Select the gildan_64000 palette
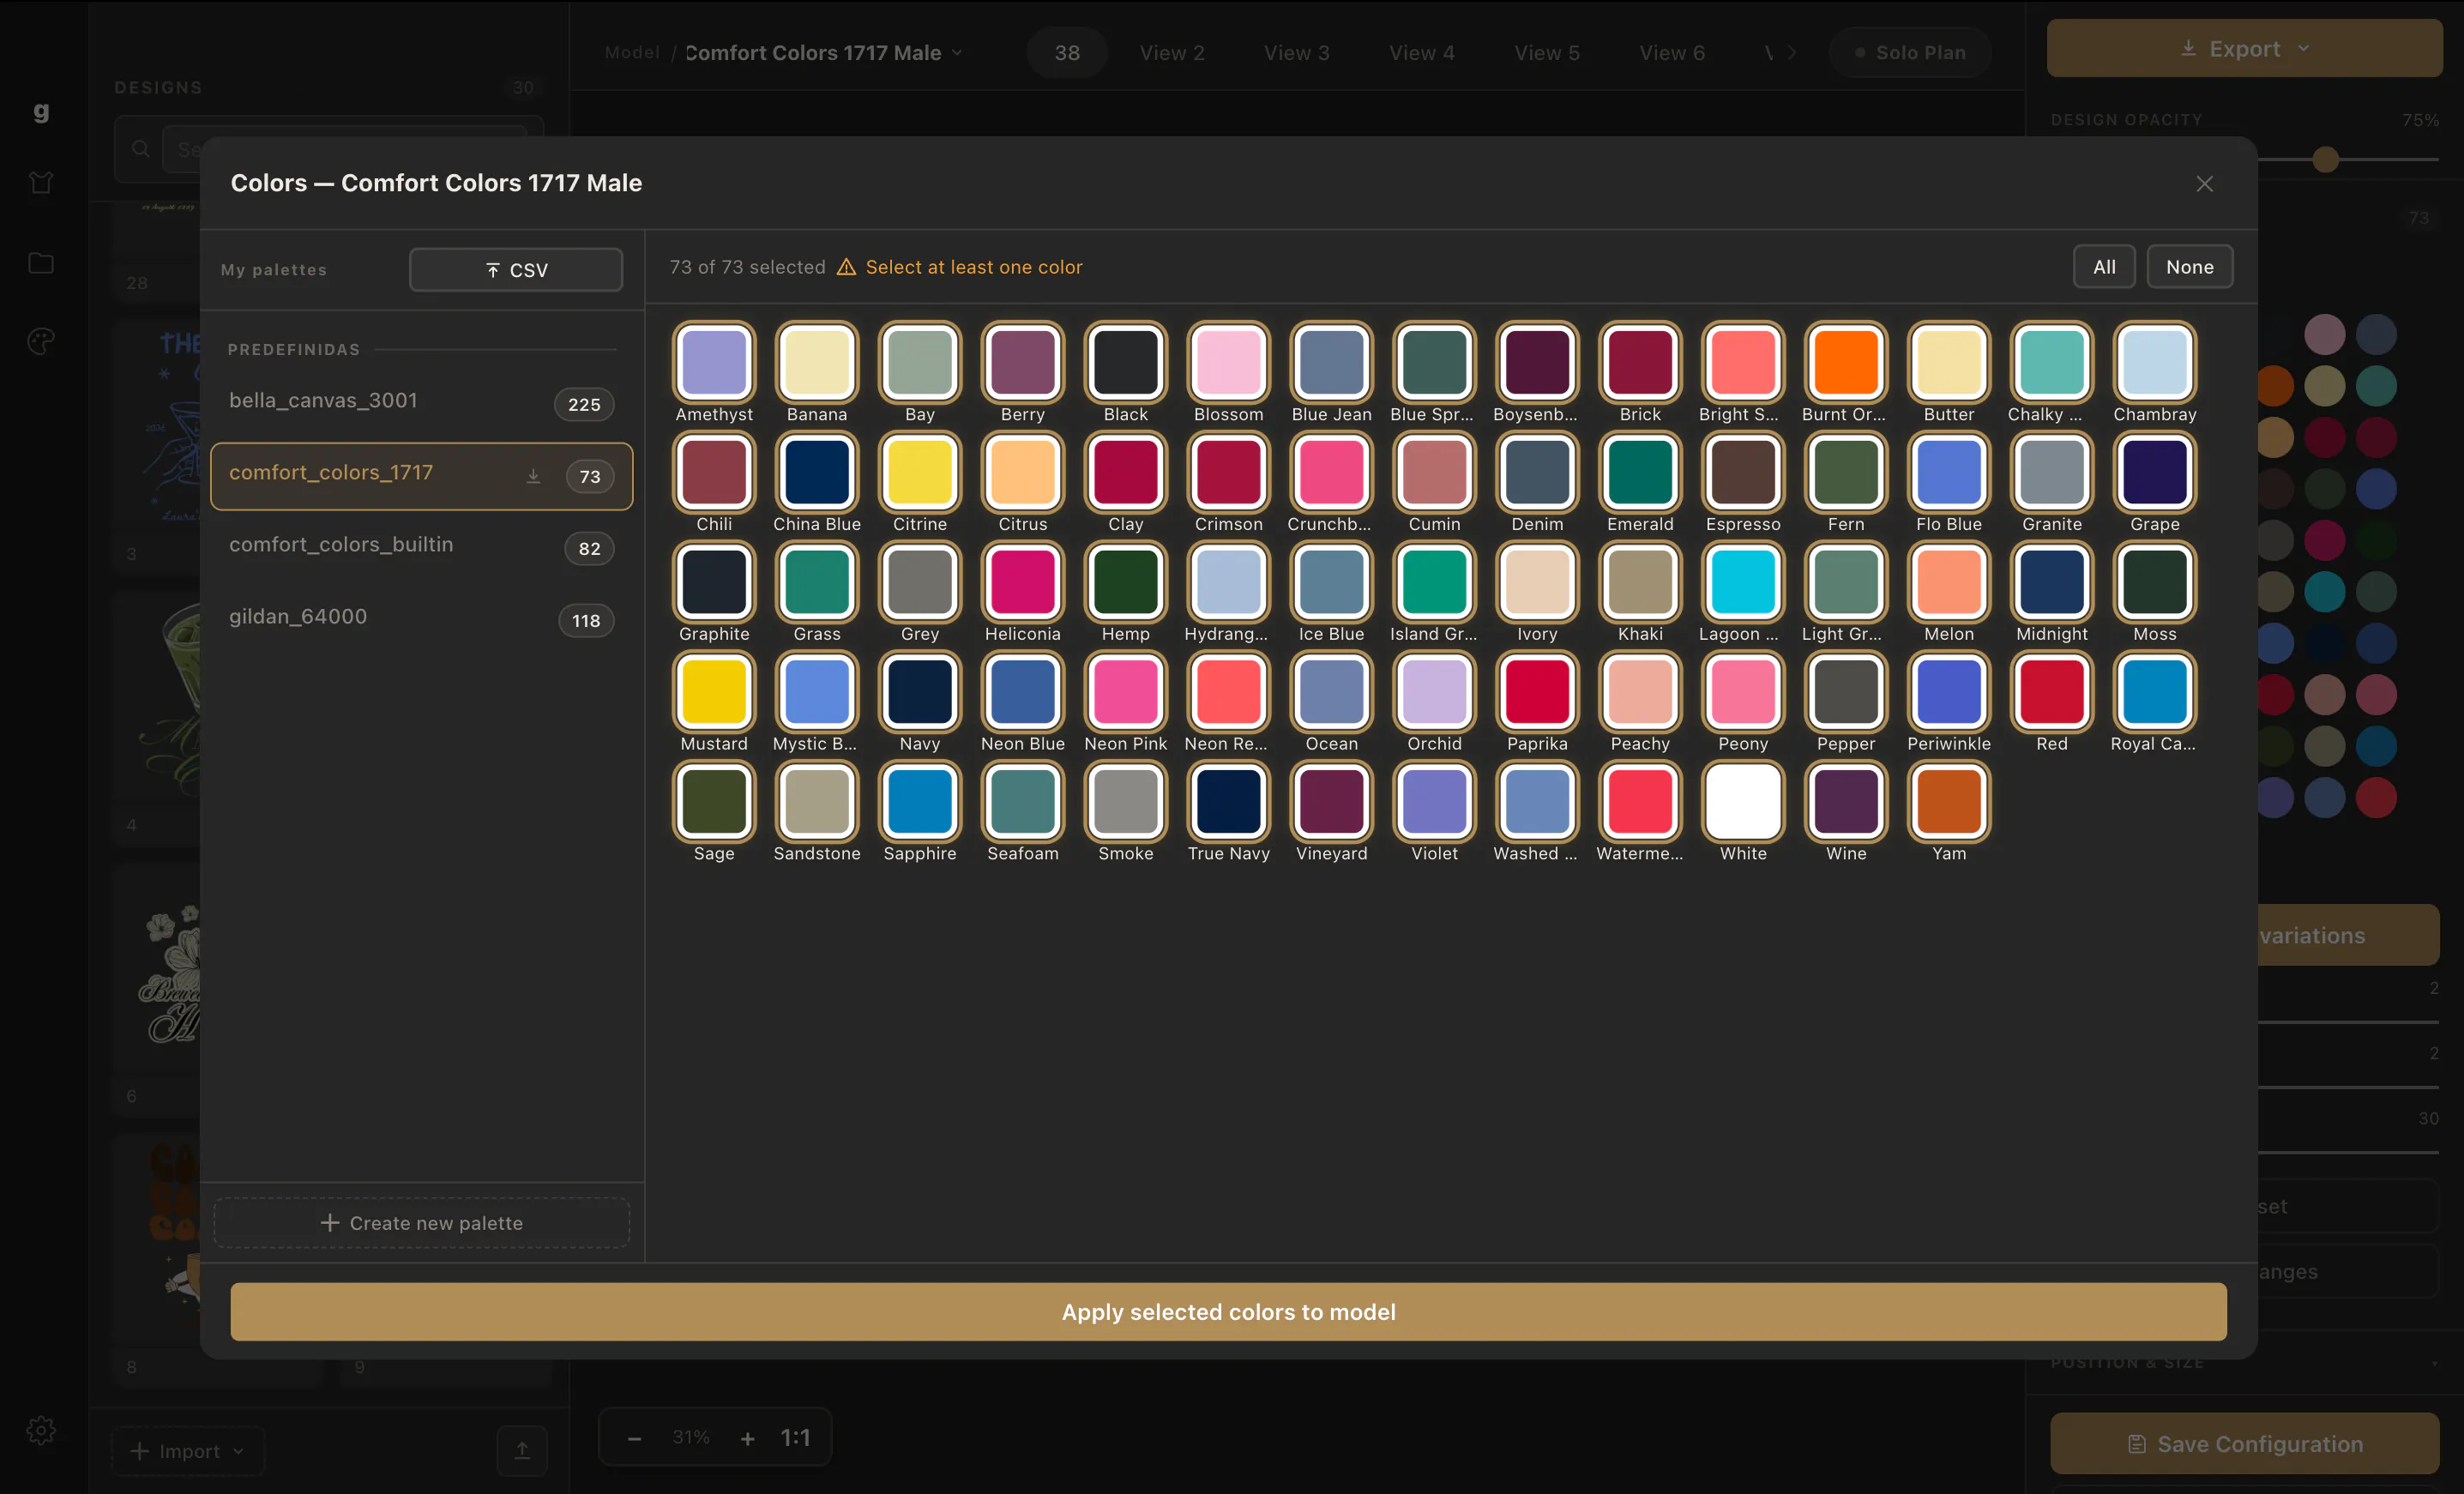Viewport: 2464px width, 1494px height. click(421, 618)
